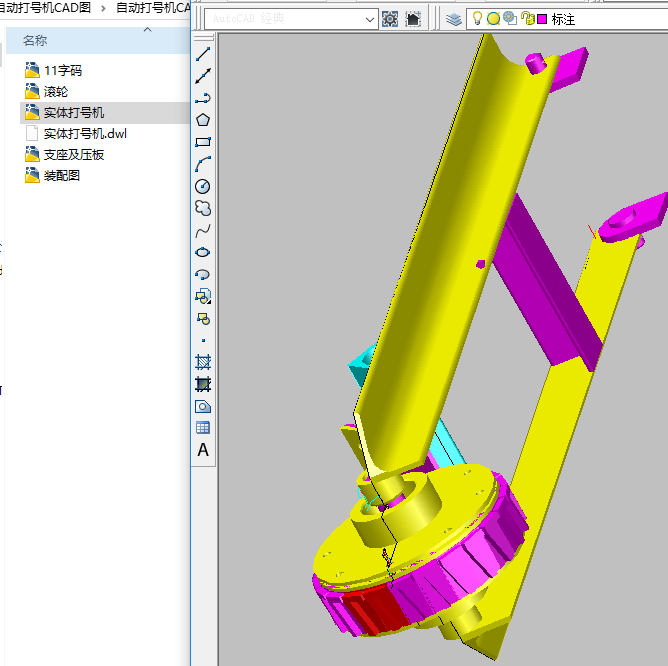The width and height of the screenshot is (668, 666).
Task: Select the 实体打号机.dwl file
Action: click(x=85, y=133)
